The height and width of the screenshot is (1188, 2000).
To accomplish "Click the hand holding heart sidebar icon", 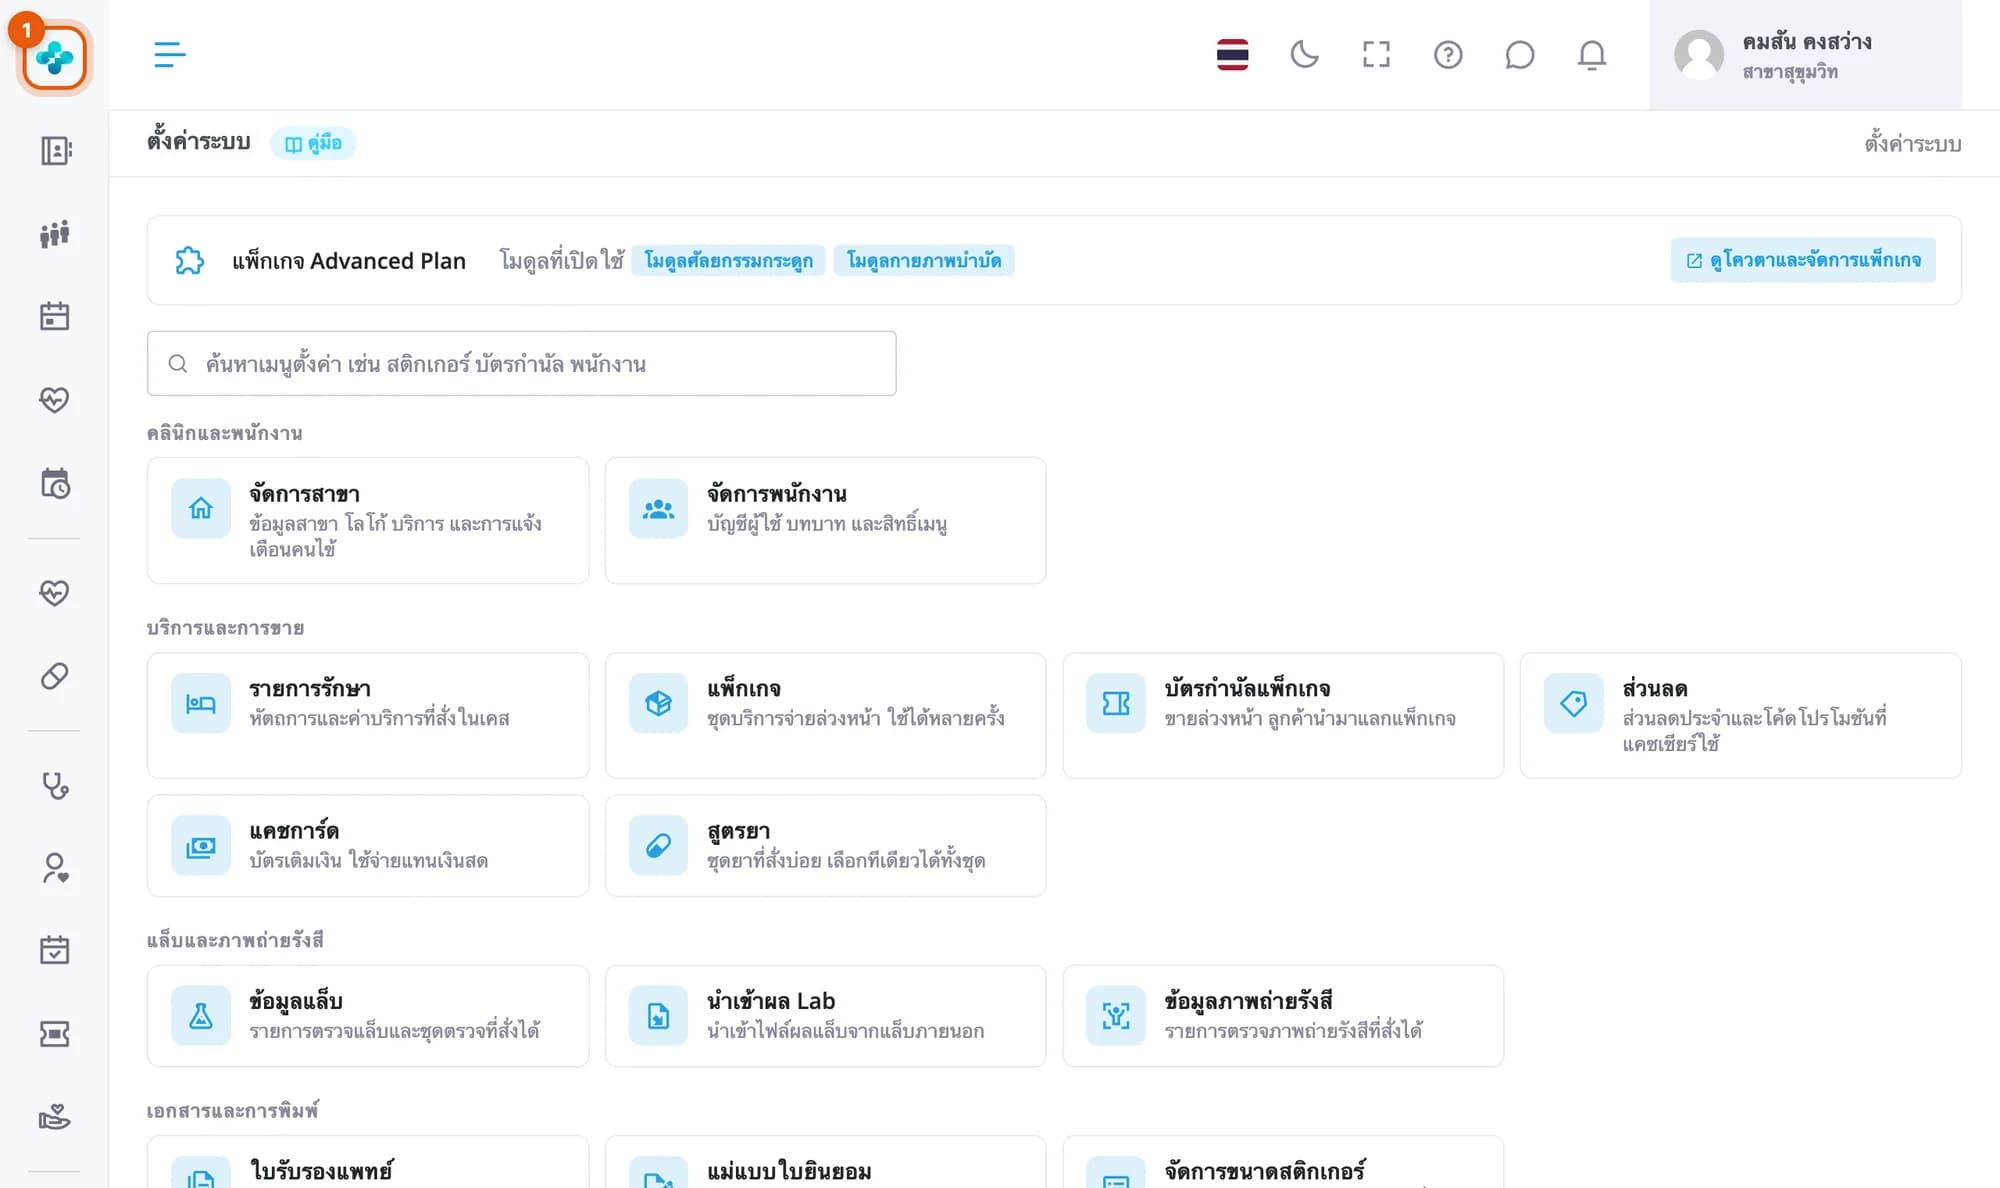I will [x=55, y=1116].
